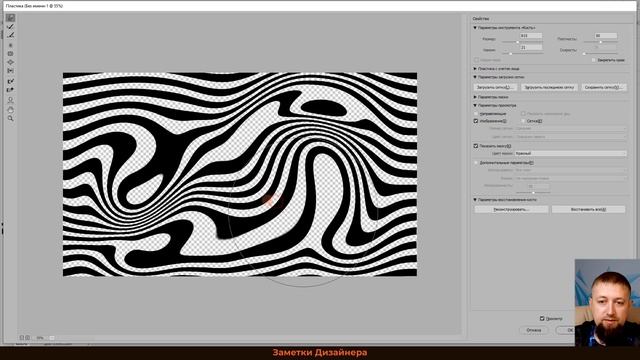Click the Восстановить все button
640x360 pixels.
pos(588,209)
